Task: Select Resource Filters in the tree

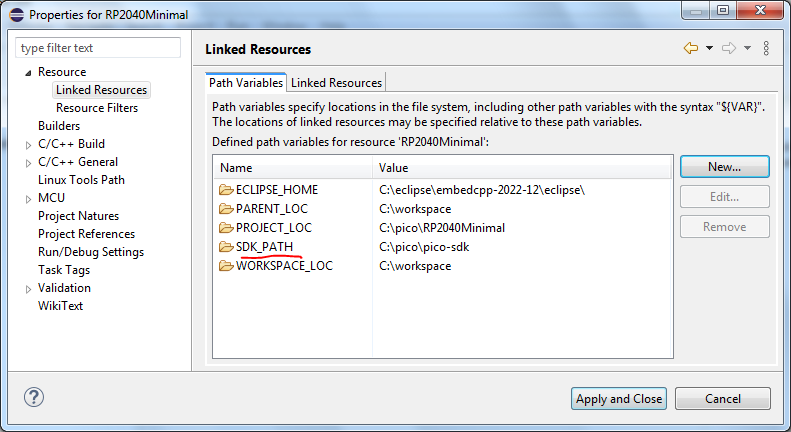Action: [97, 108]
